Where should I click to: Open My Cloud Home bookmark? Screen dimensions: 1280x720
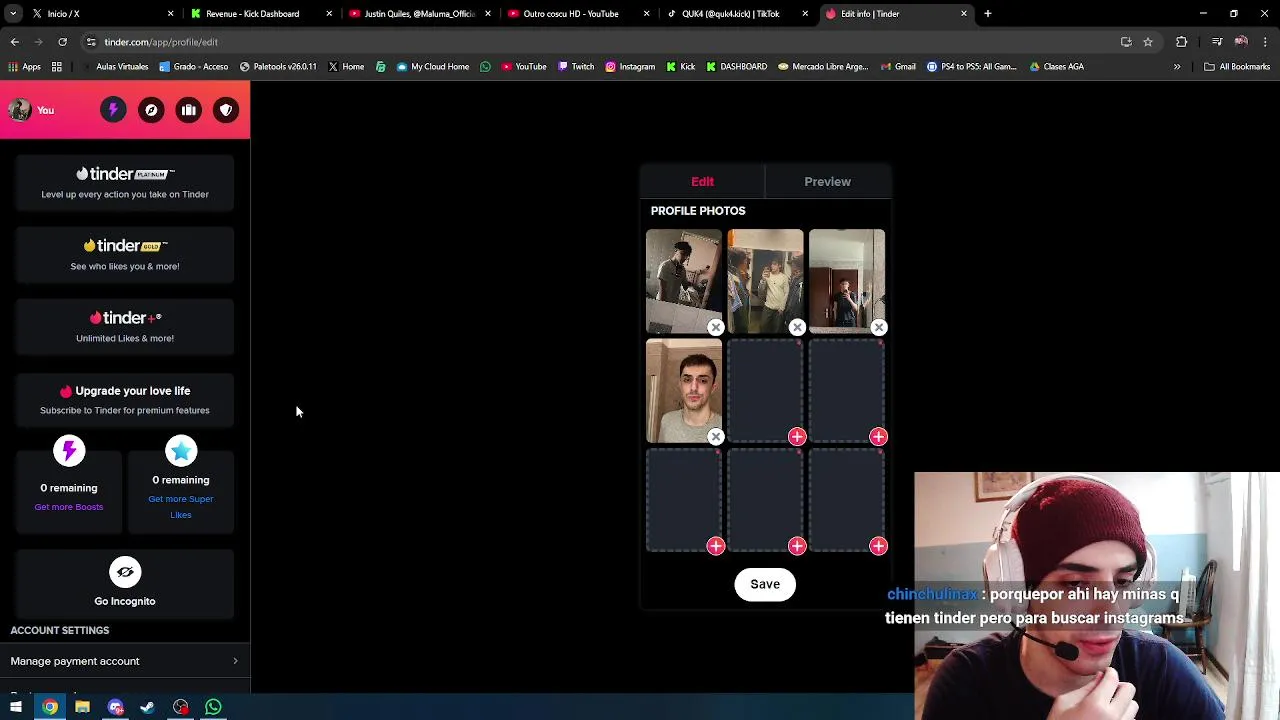[x=433, y=67]
